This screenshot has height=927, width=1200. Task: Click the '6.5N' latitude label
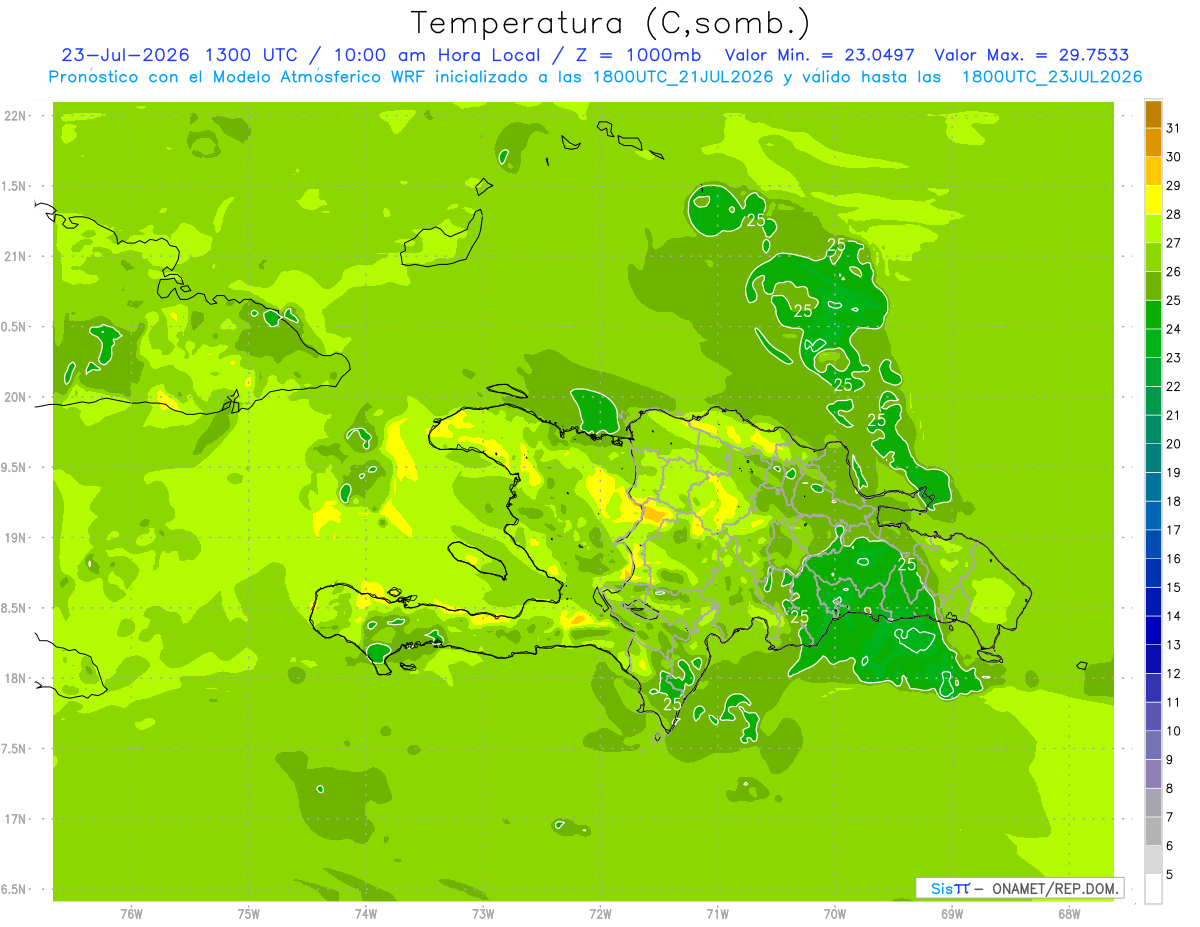15,889
